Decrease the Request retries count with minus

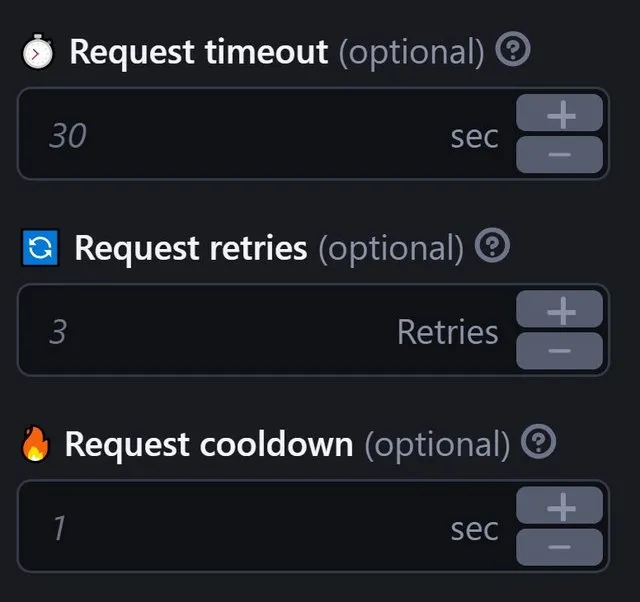click(x=559, y=351)
